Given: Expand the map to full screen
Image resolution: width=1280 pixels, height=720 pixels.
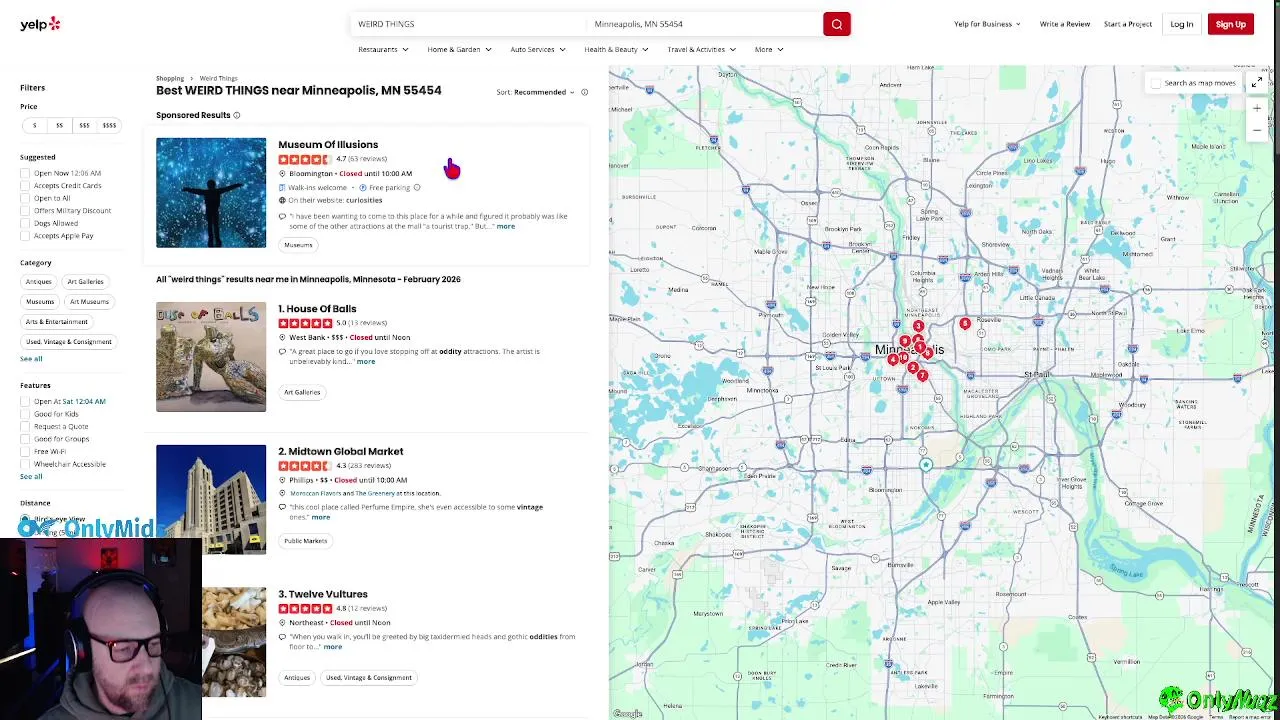Looking at the screenshot, I should pos(1257,83).
